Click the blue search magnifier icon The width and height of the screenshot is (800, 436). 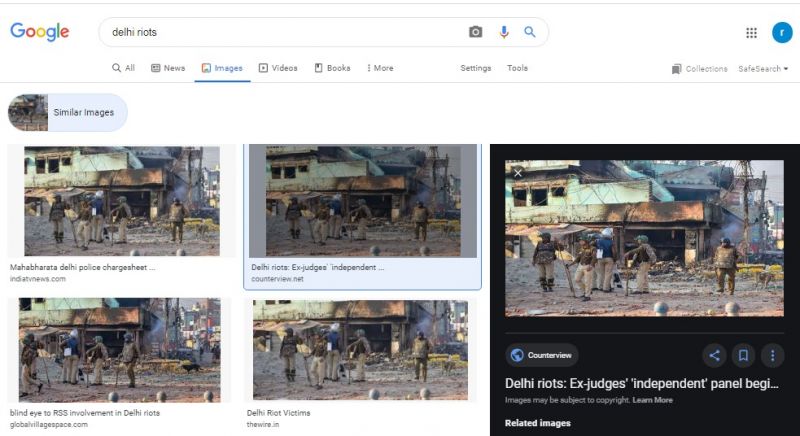(530, 32)
